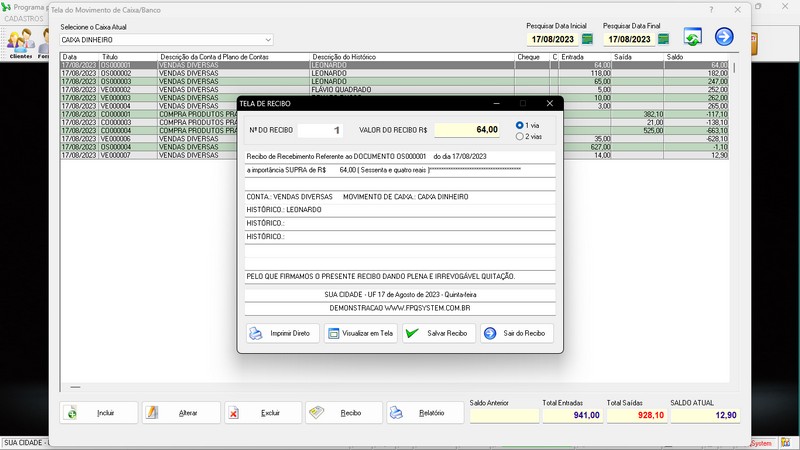Click the Pesquisar Data Inicial date field
This screenshot has height=450, width=800.
553,39
